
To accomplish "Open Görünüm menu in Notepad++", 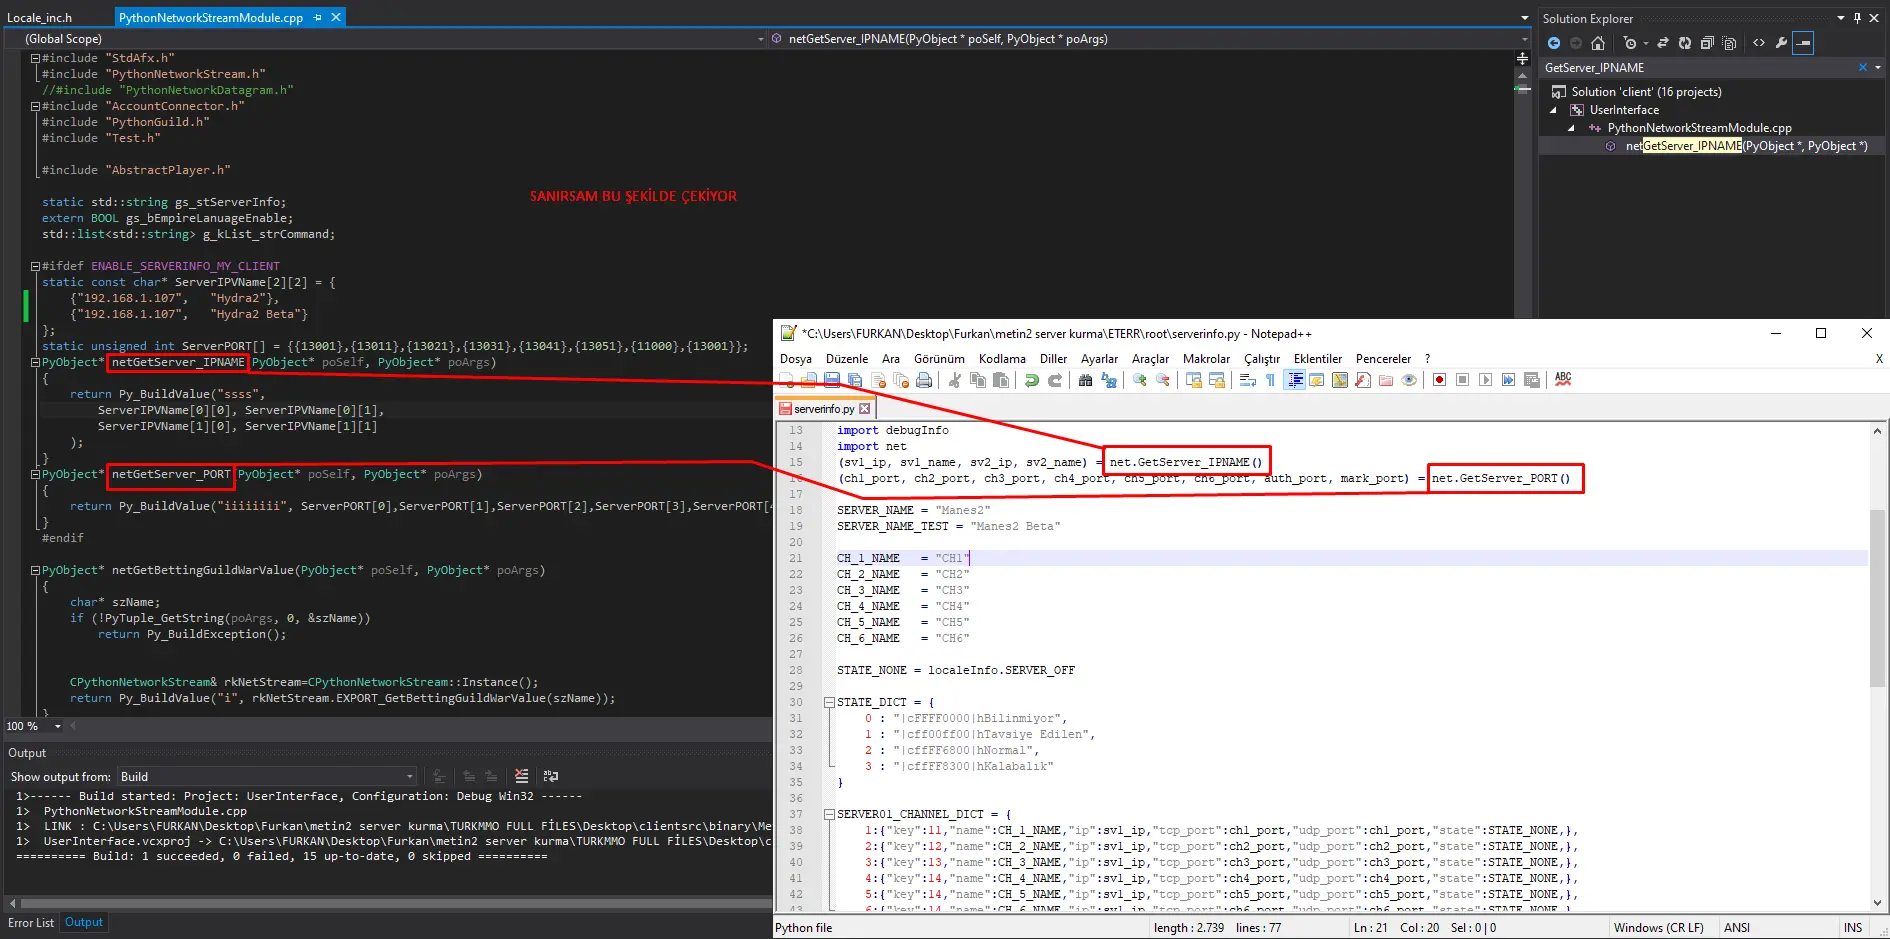I will (x=939, y=359).
